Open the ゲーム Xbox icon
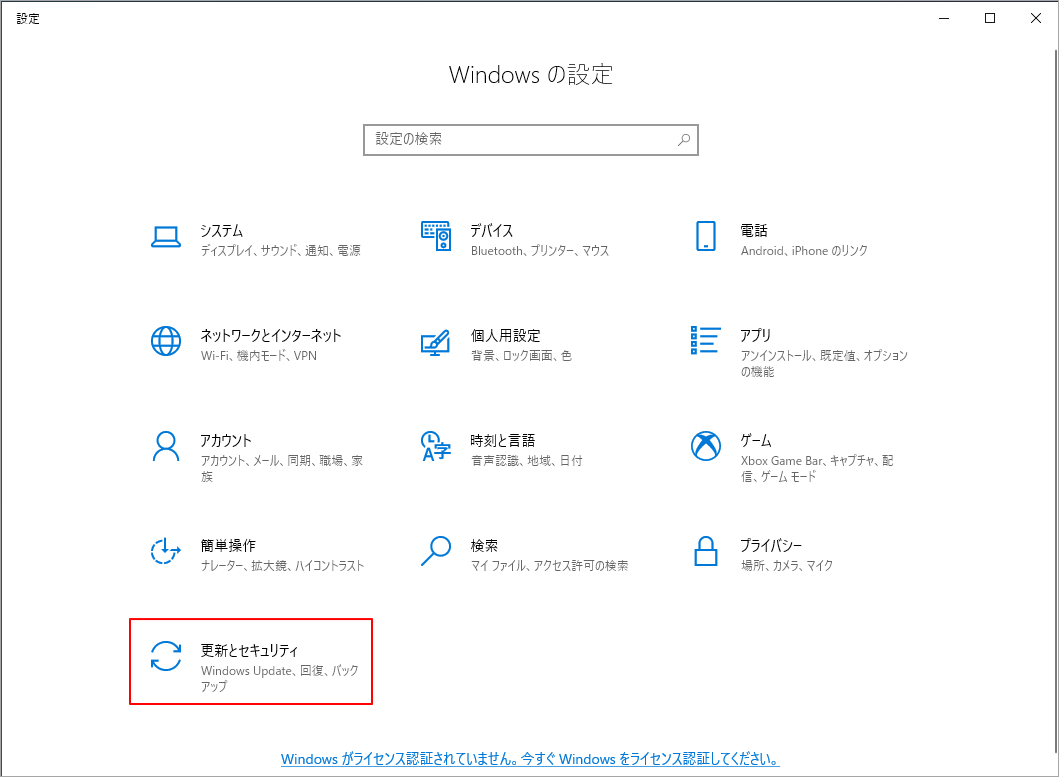Viewport: 1059px width, 777px height. (706, 446)
